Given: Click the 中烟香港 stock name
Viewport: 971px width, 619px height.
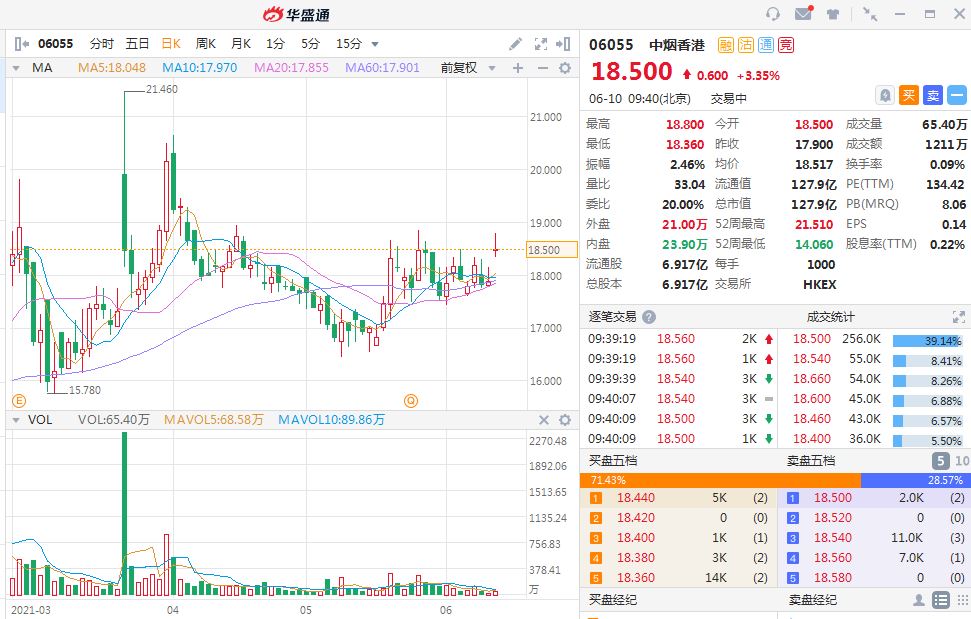Looking at the screenshot, I should [x=677, y=45].
